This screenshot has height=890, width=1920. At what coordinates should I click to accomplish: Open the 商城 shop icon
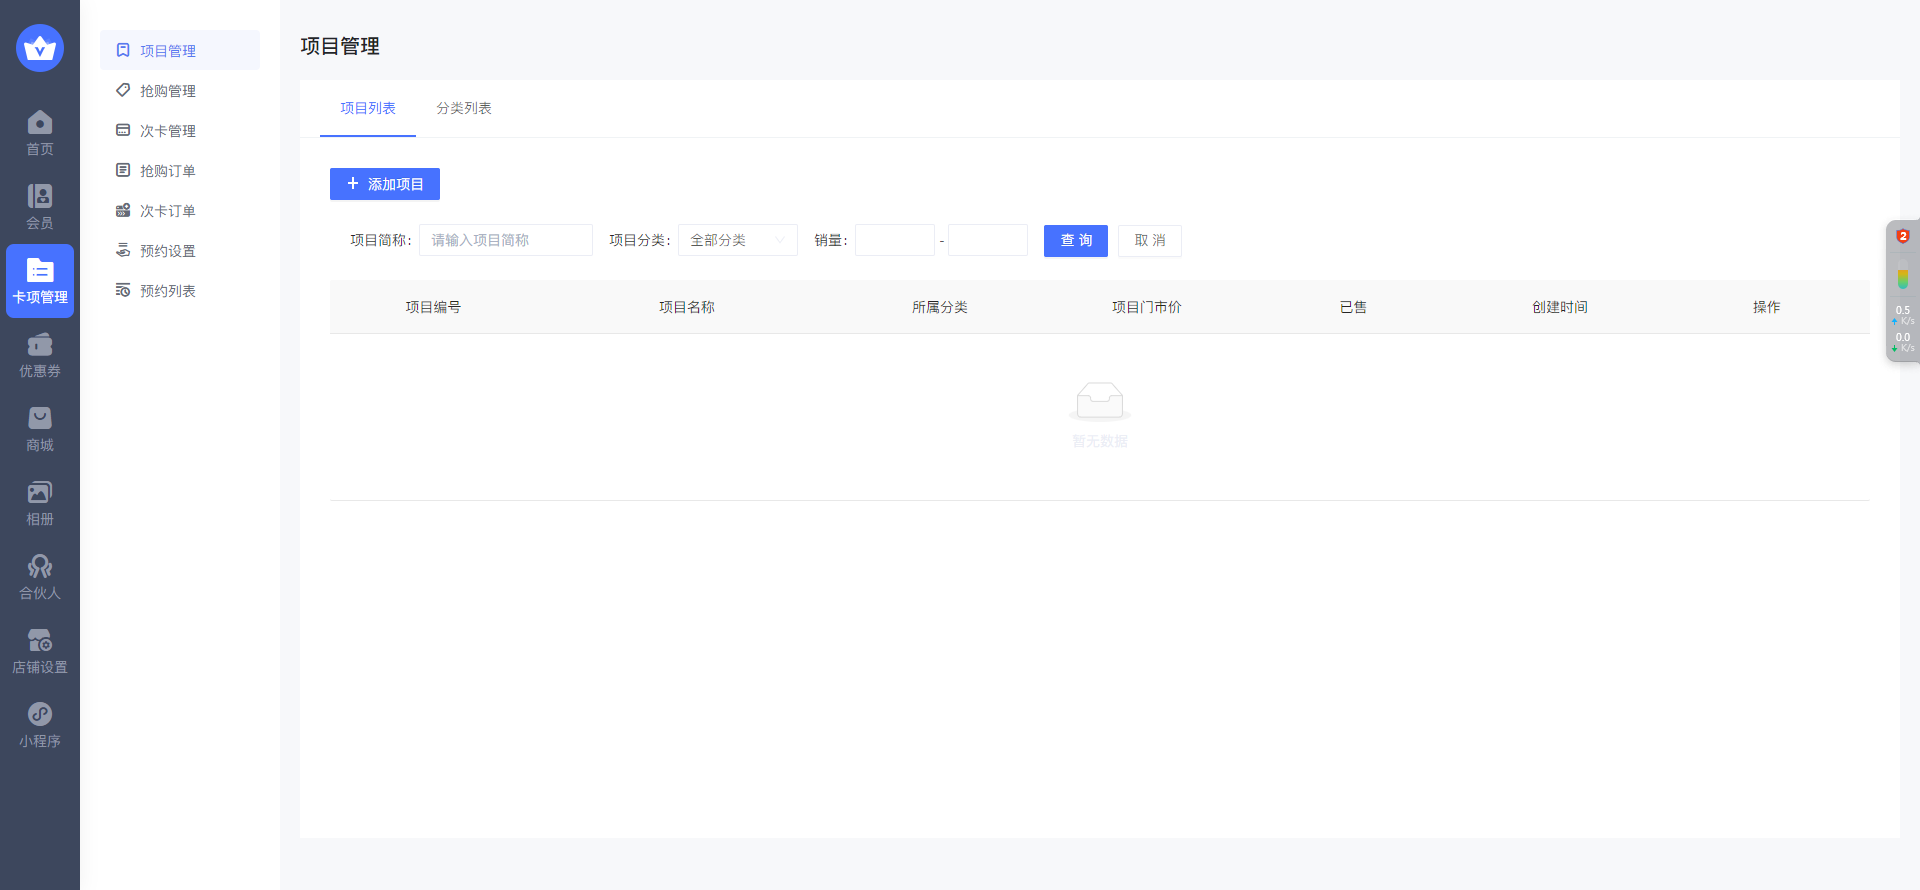click(x=40, y=420)
